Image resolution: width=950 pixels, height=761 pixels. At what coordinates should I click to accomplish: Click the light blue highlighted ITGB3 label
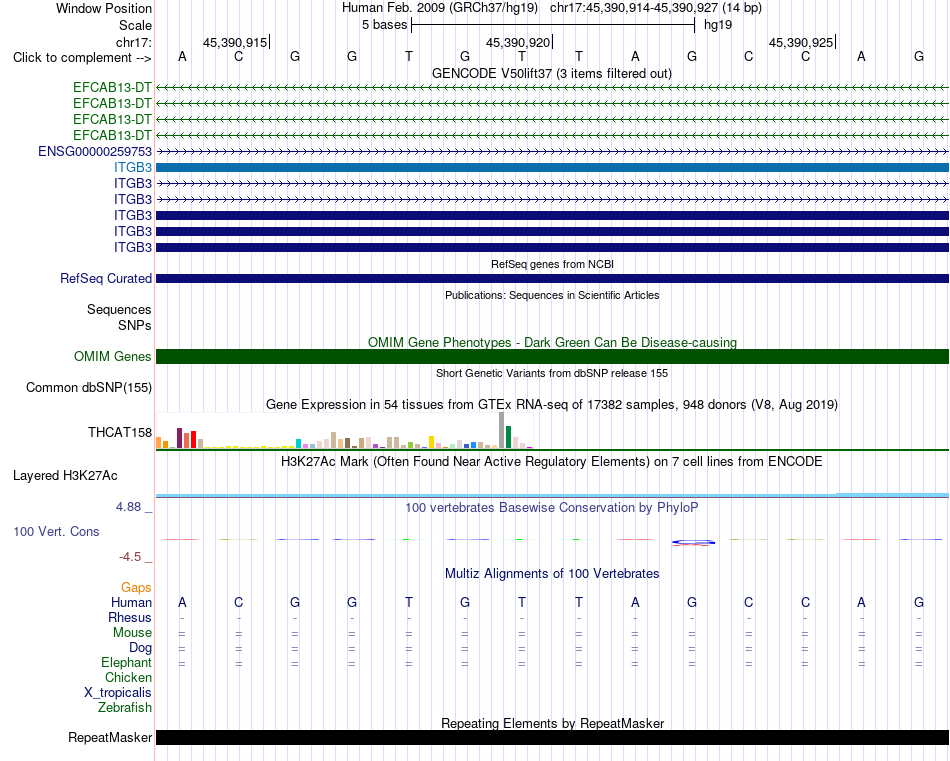(x=133, y=167)
